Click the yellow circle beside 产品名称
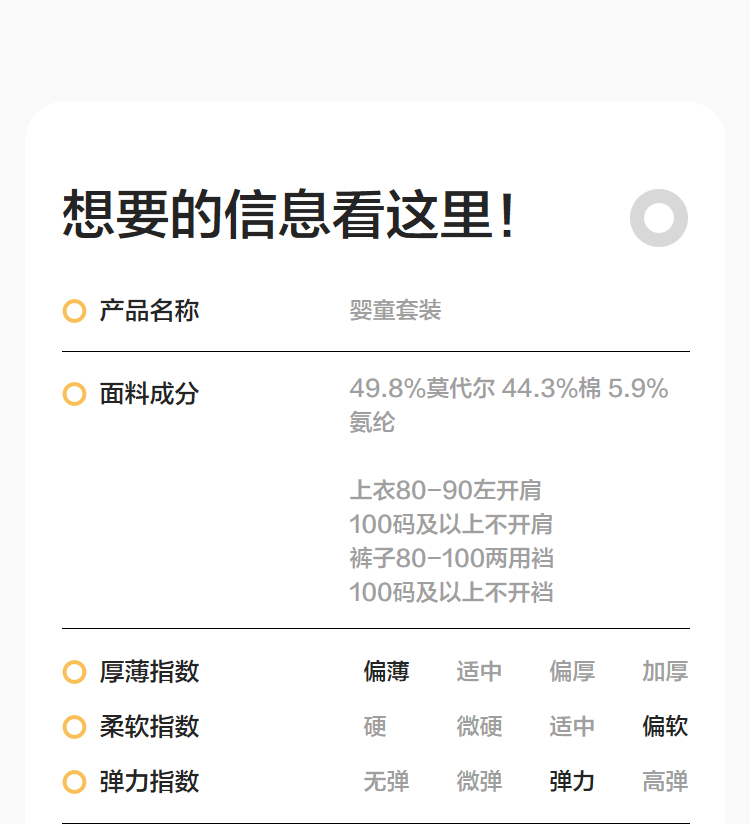Image resolution: width=750 pixels, height=824 pixels. coord(74,311)
